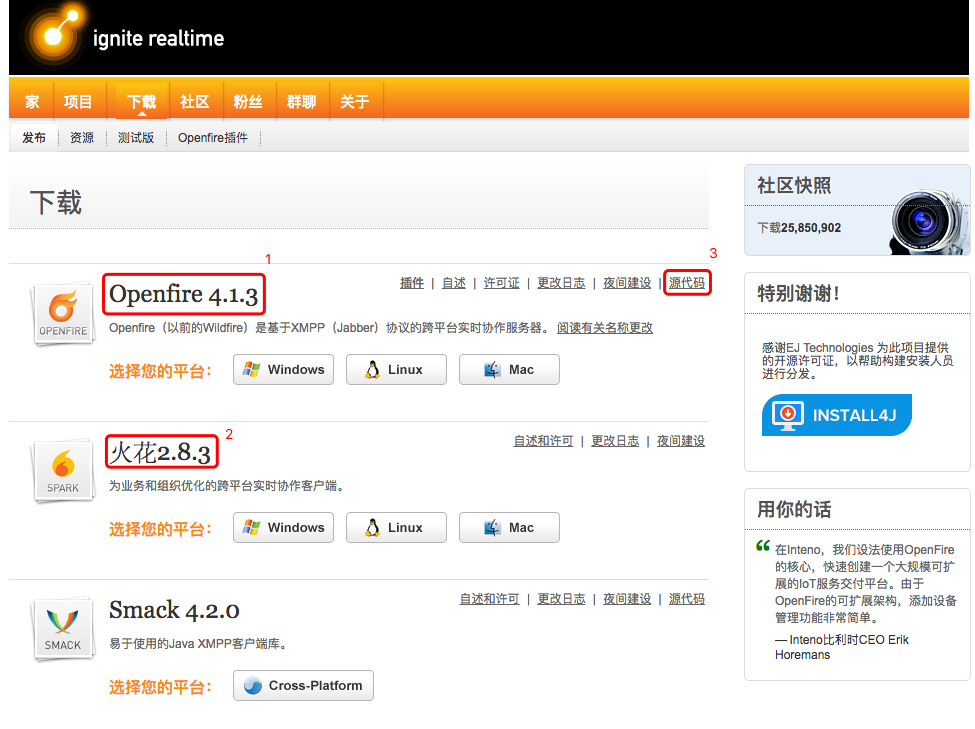Open Smack 更改日志 link
This screenshot has width=975, height=729.
pos(561,599)
